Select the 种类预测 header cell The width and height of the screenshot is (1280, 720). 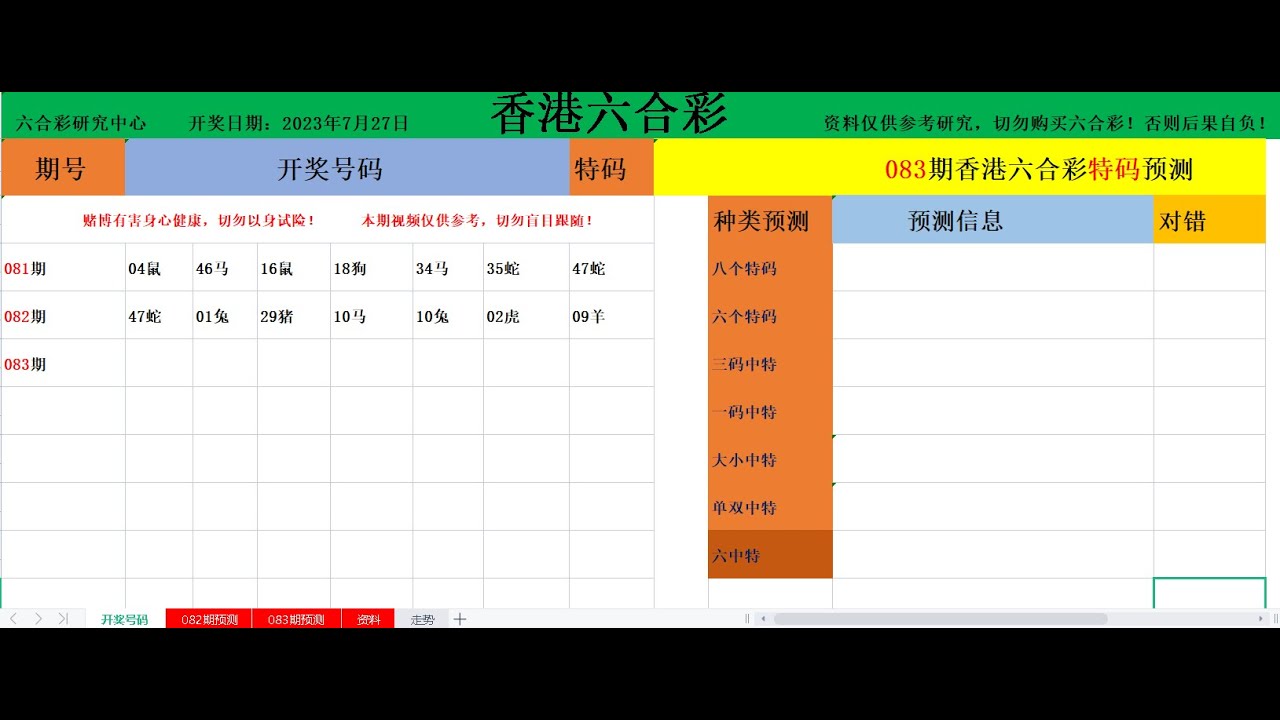[770, 220]
